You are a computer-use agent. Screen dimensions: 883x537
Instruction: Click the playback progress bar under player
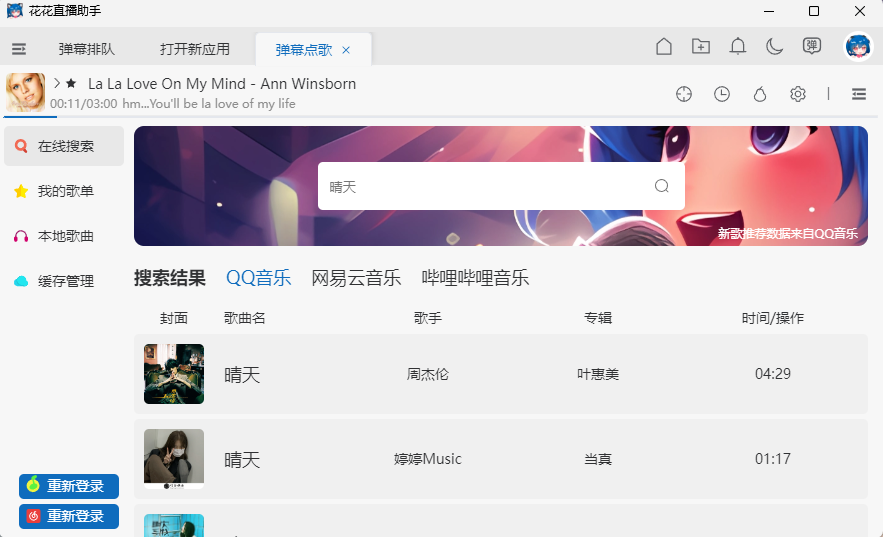tap(442, 117)
